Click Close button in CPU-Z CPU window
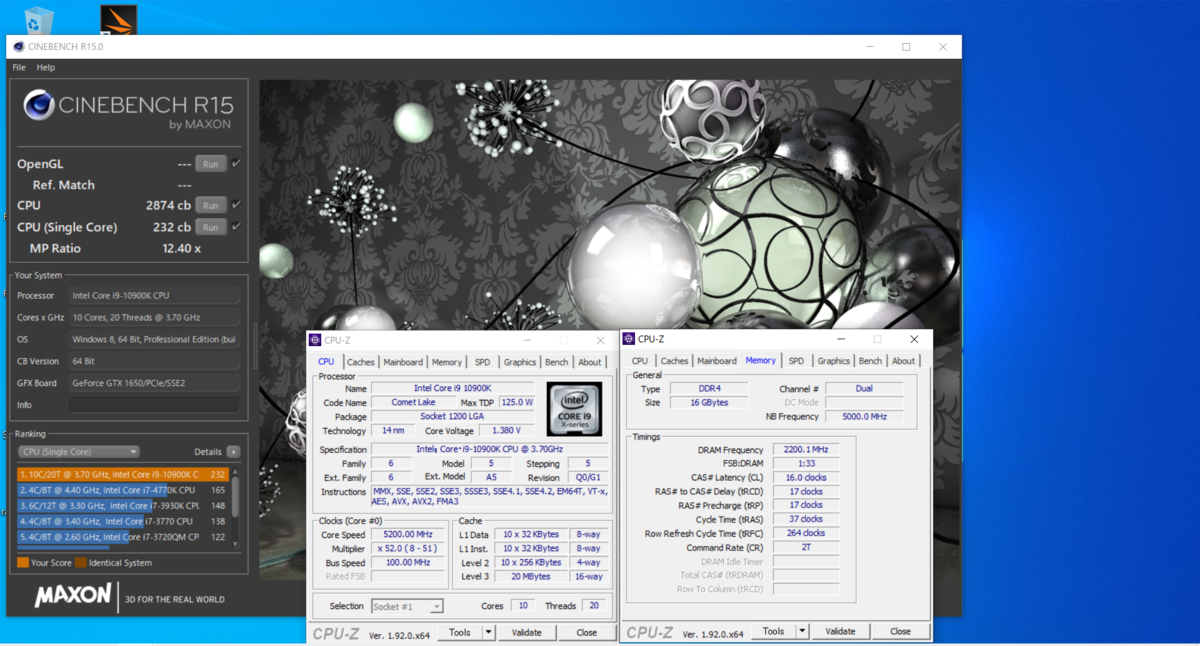 point(587,632)
